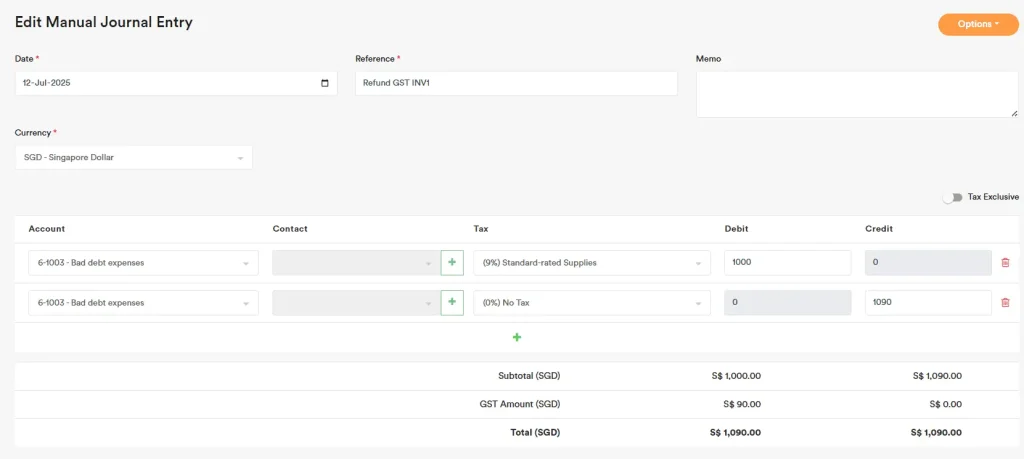The image size is (1024, 459).
Task: Open the Options dropdown button
Action: pyautogui.click(x=978, y=24)
